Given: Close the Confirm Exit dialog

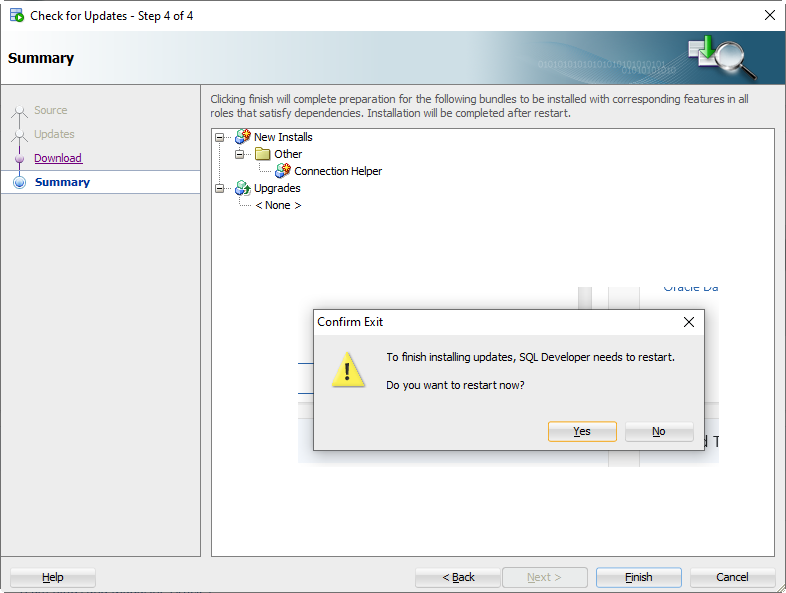Looking at the screenshot, I should click(x=689, y=322).
